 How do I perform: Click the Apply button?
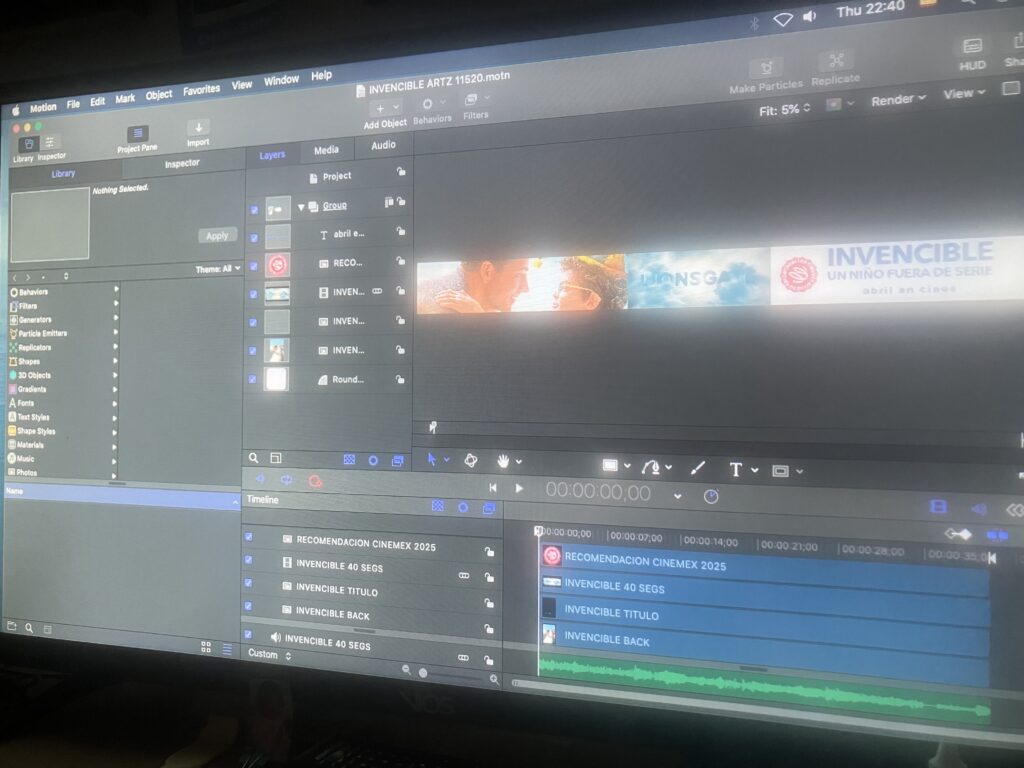(x=217, y=236)
